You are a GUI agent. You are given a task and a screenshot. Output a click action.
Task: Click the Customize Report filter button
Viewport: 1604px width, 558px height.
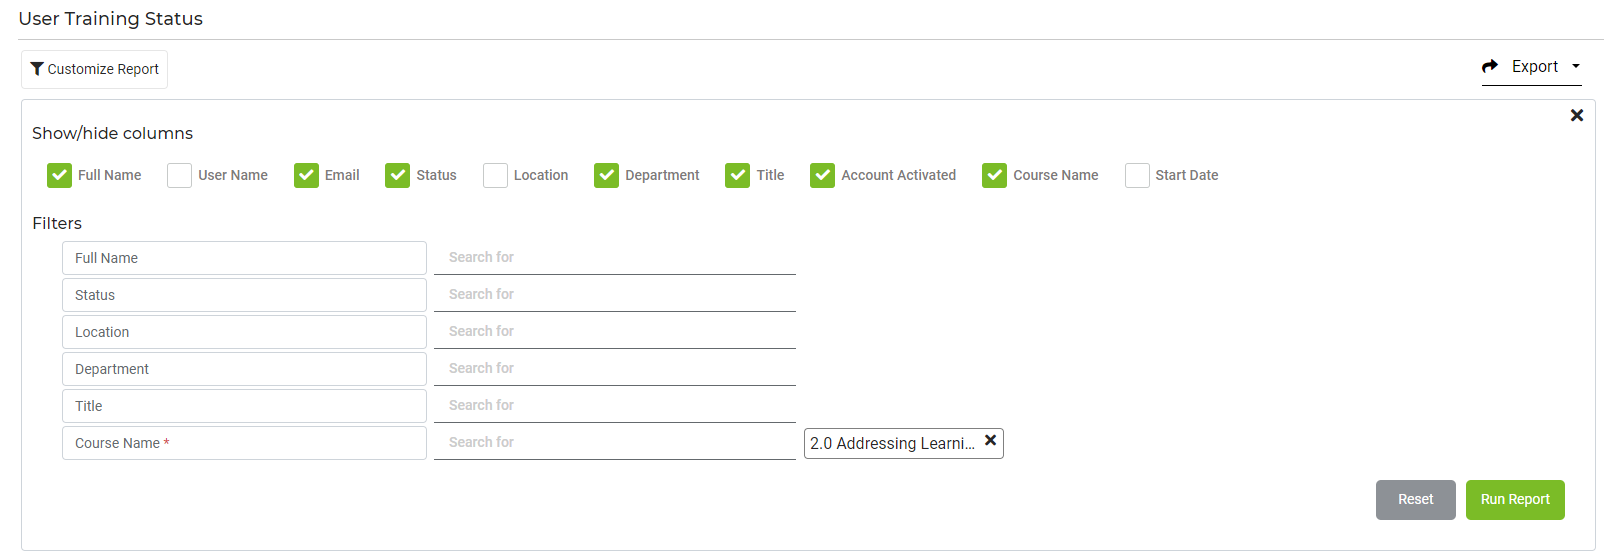coord(95,69)
